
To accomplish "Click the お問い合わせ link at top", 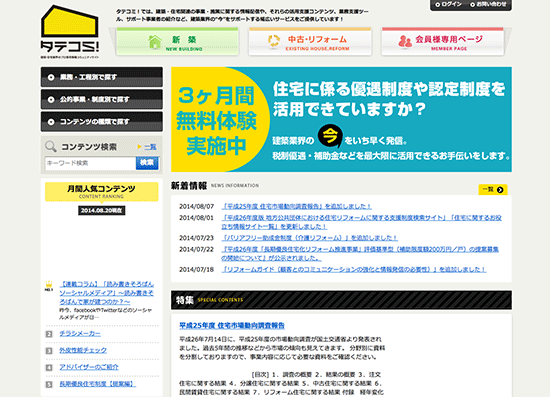I will tap(488, 4).
